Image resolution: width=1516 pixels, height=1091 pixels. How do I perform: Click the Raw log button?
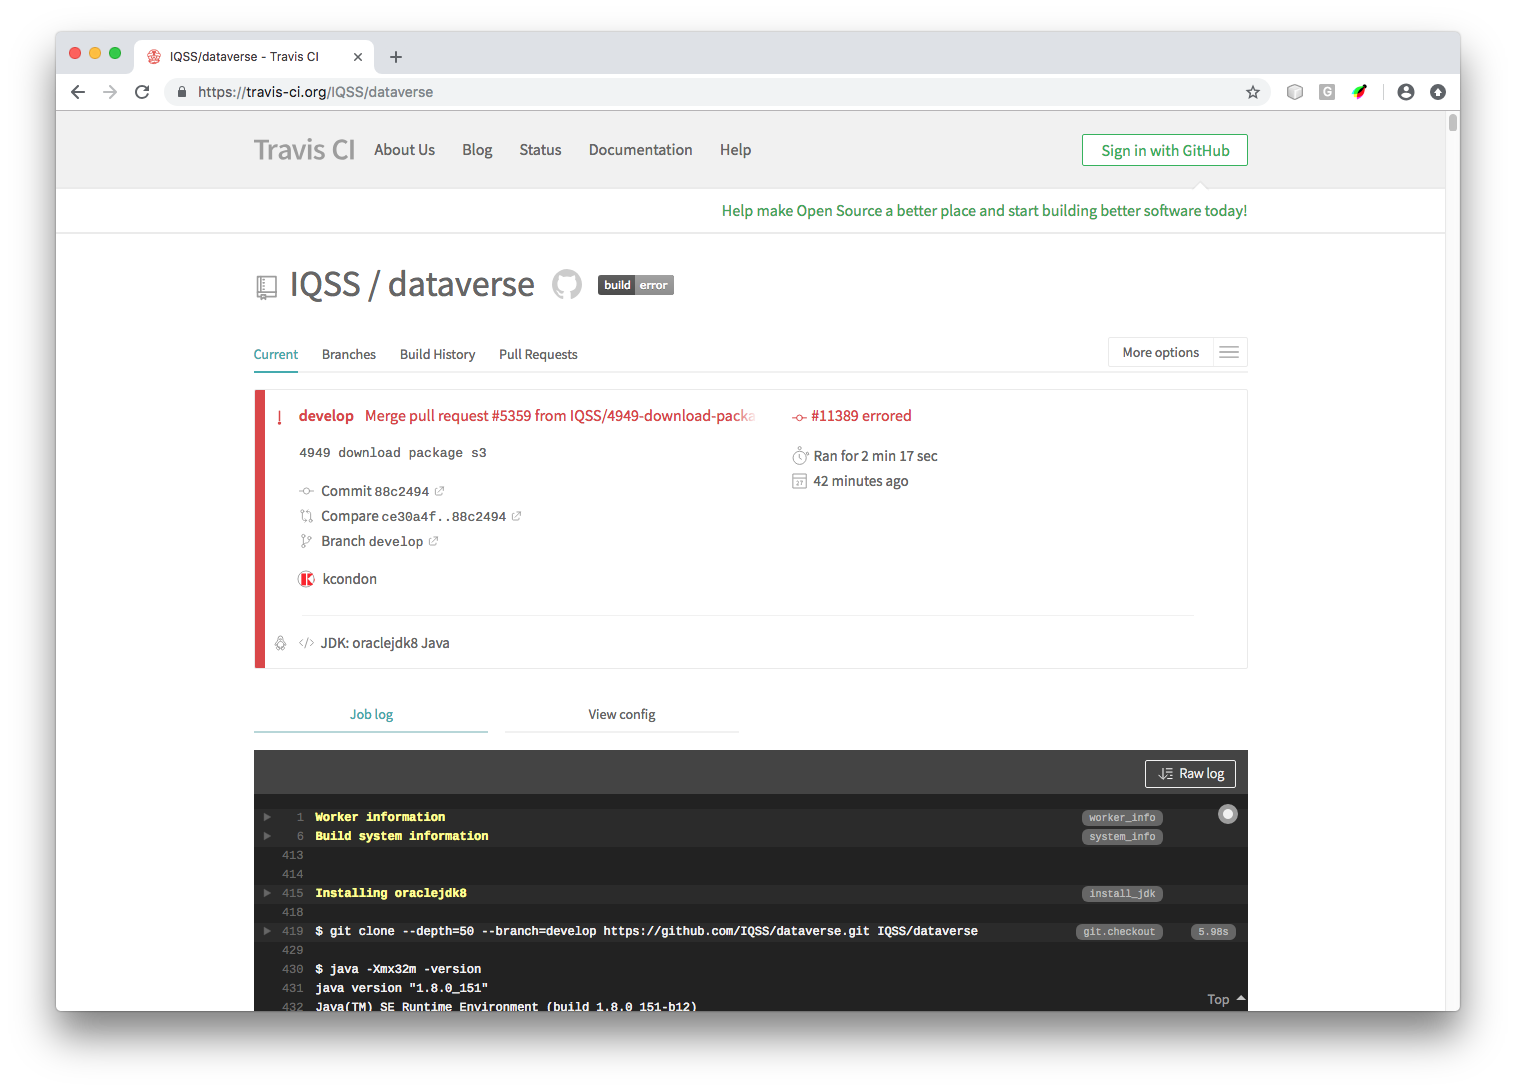tap(1190, 774)
